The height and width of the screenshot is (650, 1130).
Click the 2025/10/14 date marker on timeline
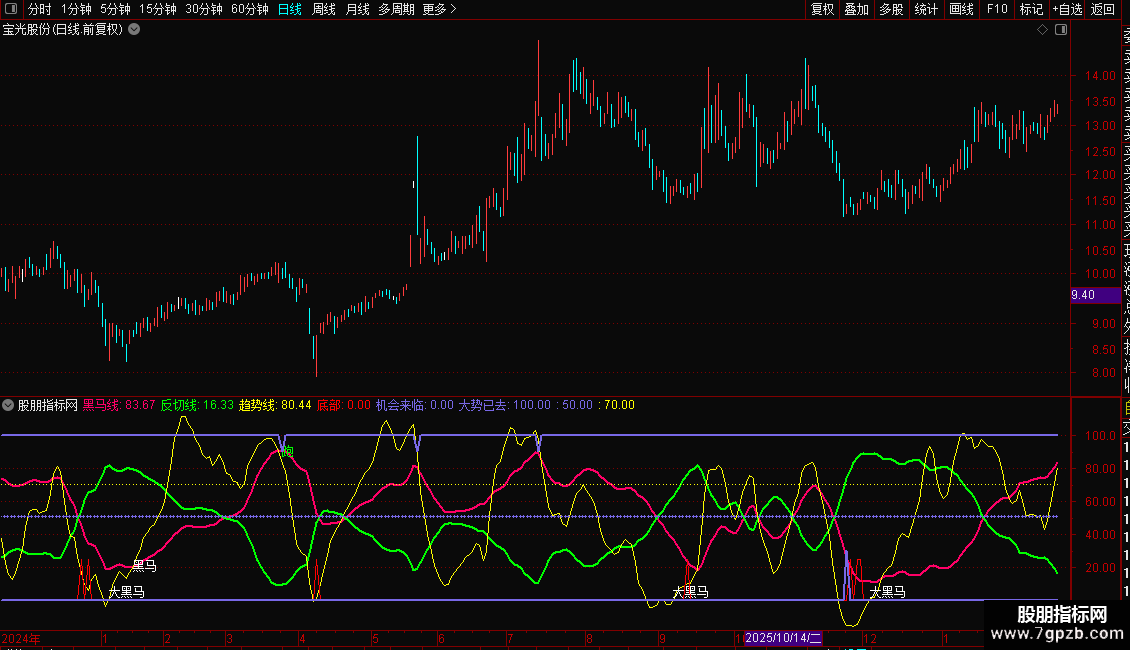(784, 638)
